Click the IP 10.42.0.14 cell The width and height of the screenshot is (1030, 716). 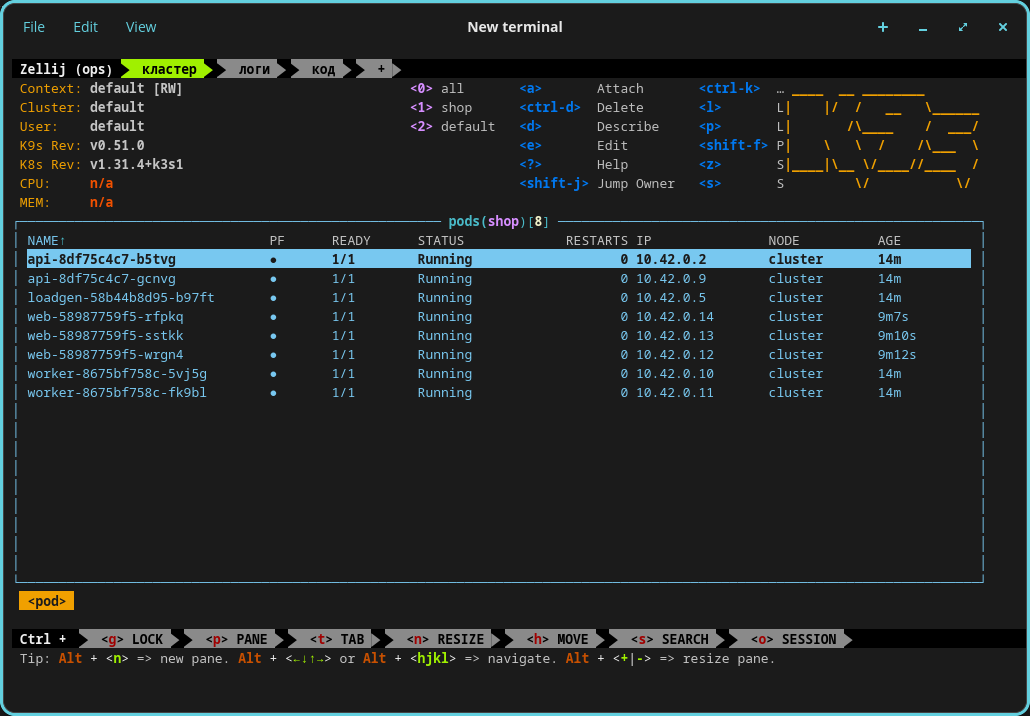pos(675,317)
